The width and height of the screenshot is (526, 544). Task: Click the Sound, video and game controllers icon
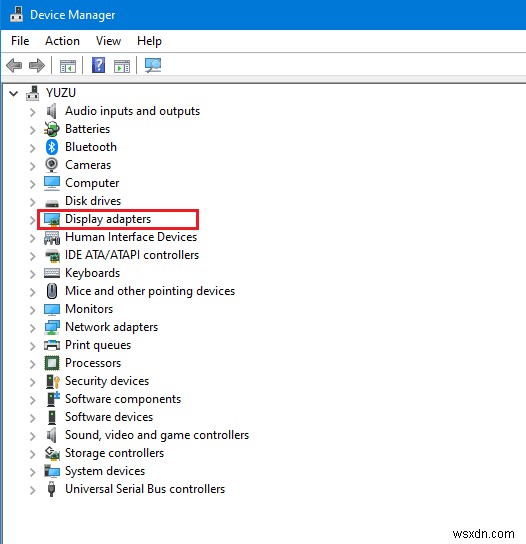[x=52, y=435]
